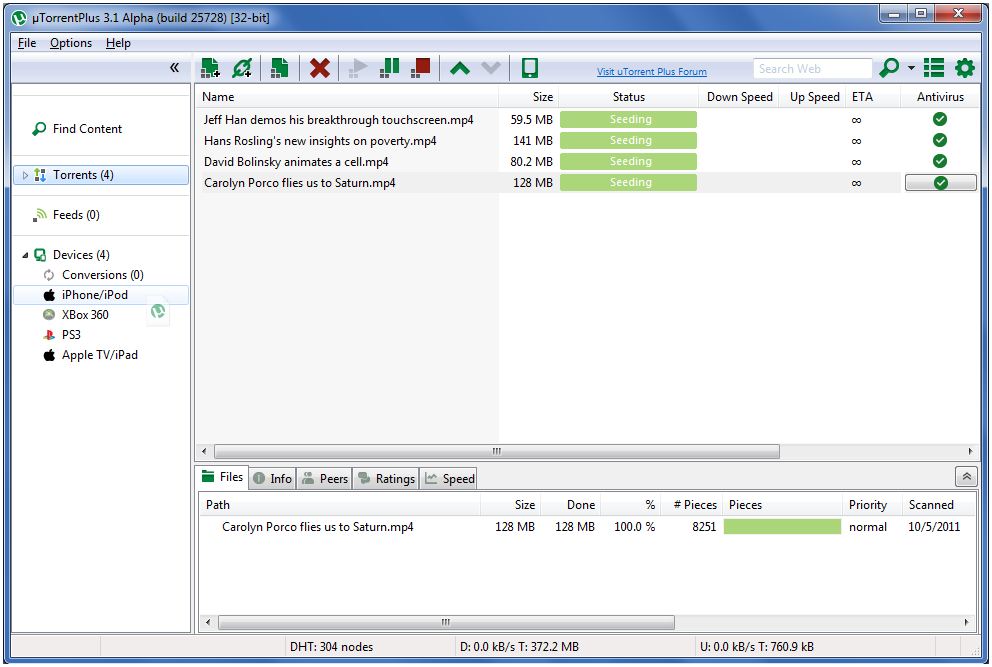Click the Start torrent play icon
The image size is (992, 667).
click(x=358, y=68)
